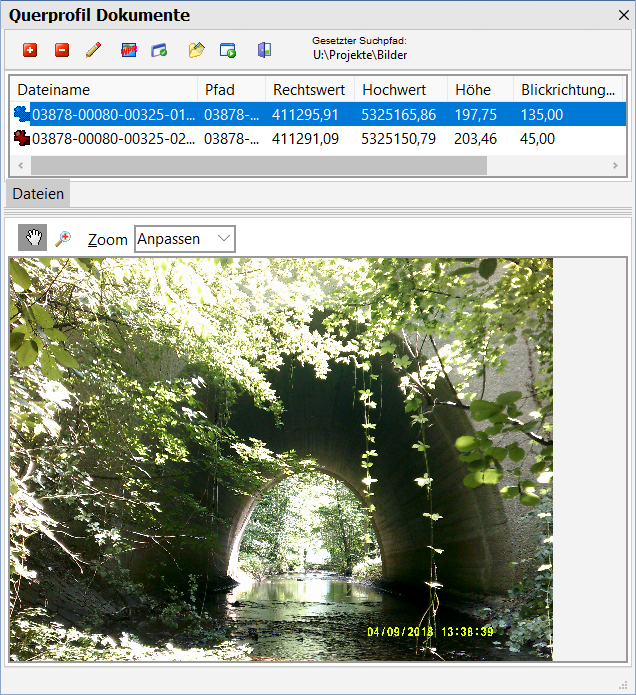Screen dimensions: 636x695
Task: Click the pencil edit icon
Action: point(94,49)
